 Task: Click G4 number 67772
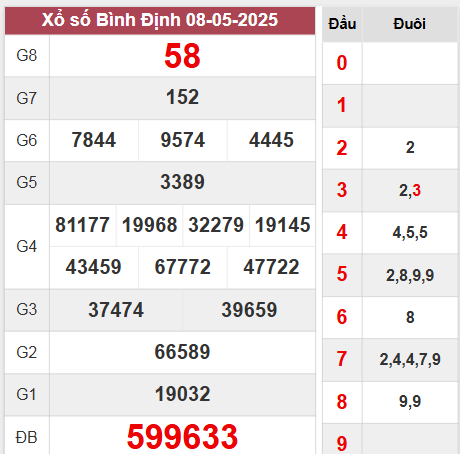click(183, 267)
